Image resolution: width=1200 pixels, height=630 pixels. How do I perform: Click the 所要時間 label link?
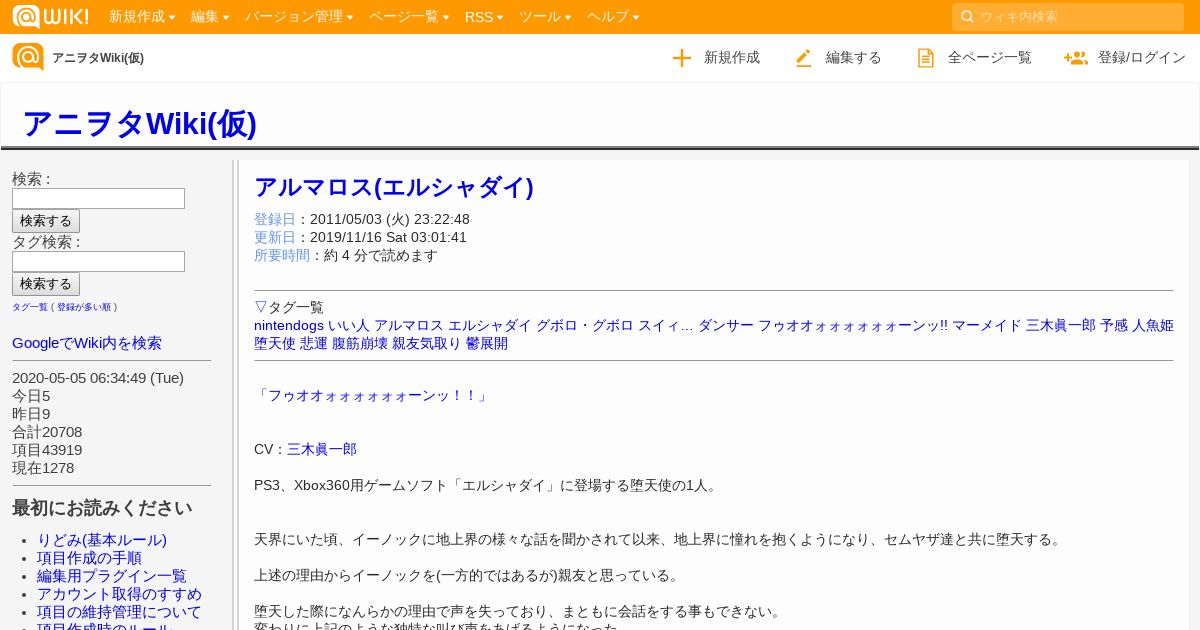(282, 255)
